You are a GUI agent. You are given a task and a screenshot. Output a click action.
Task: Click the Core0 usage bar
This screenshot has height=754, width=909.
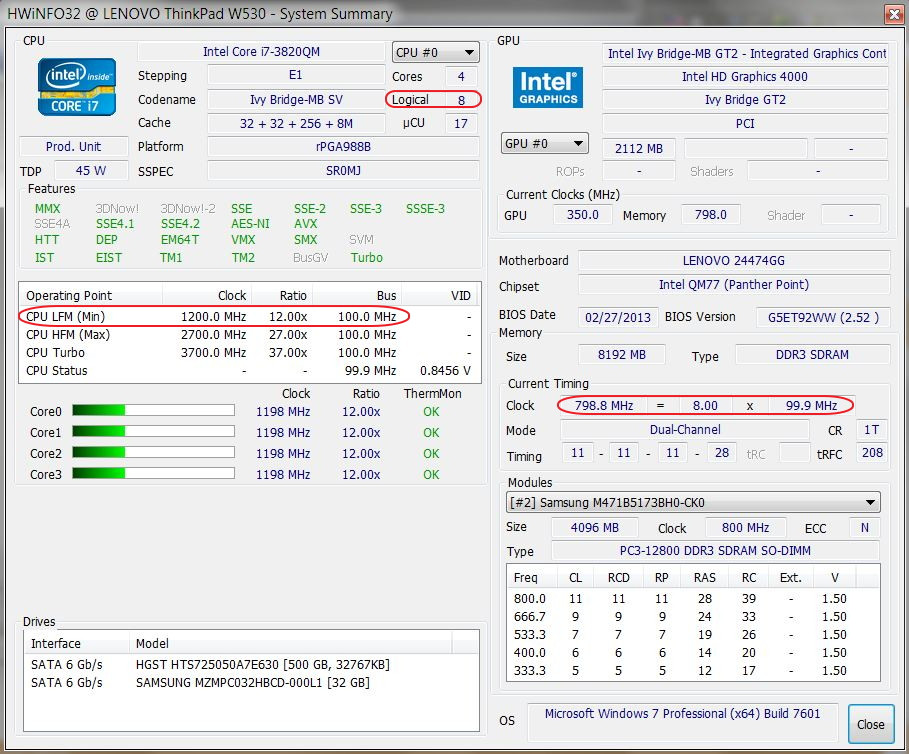click(154, 411)
